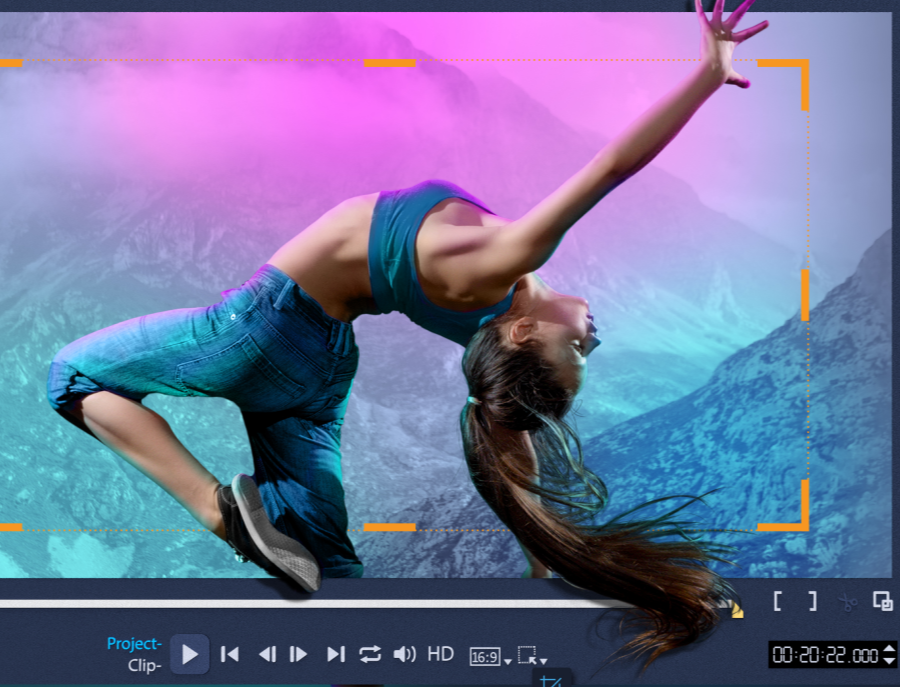Step back to previous frame

click(267, 654)
